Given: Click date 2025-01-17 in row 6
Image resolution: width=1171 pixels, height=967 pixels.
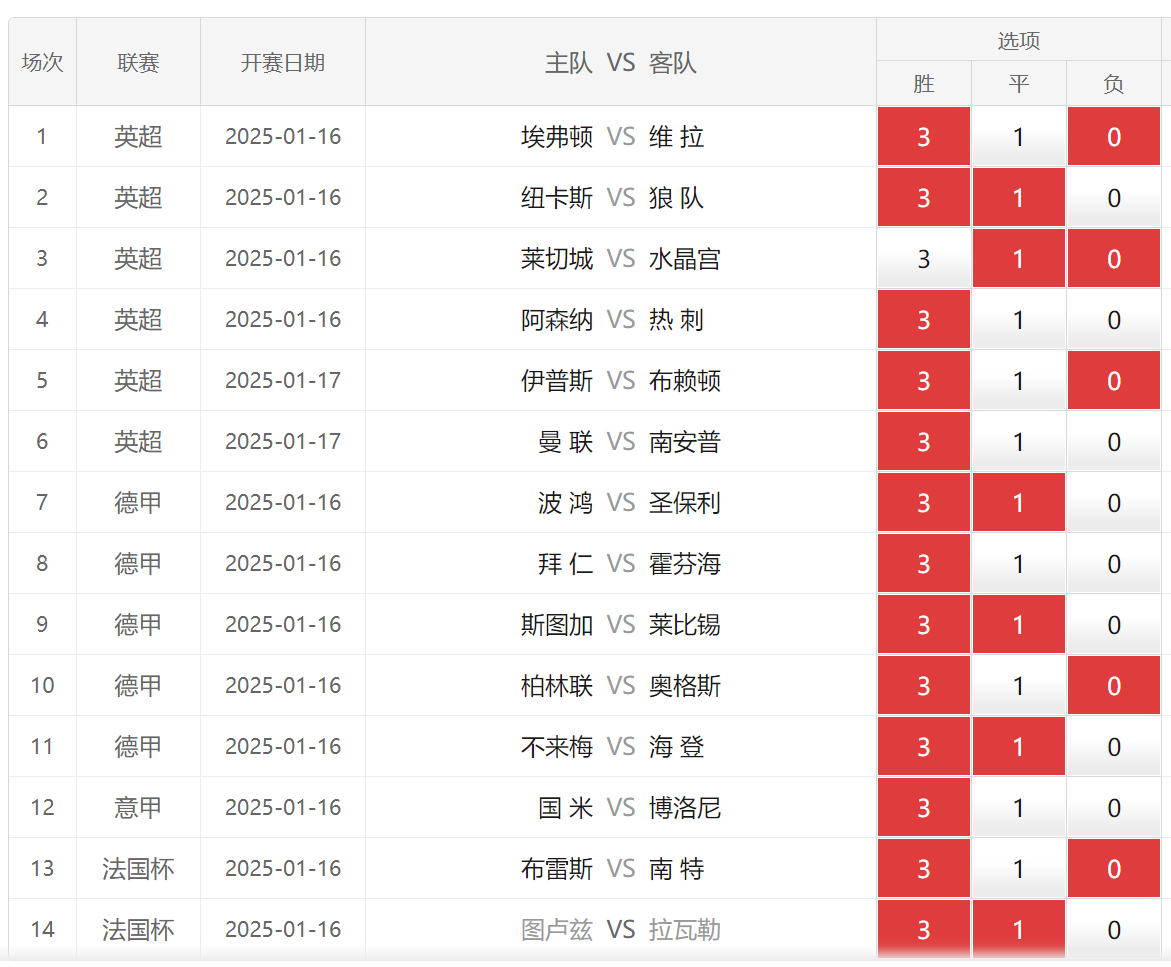Looking at the screenshot, I should pyautogui.click(x=283, y=441).
